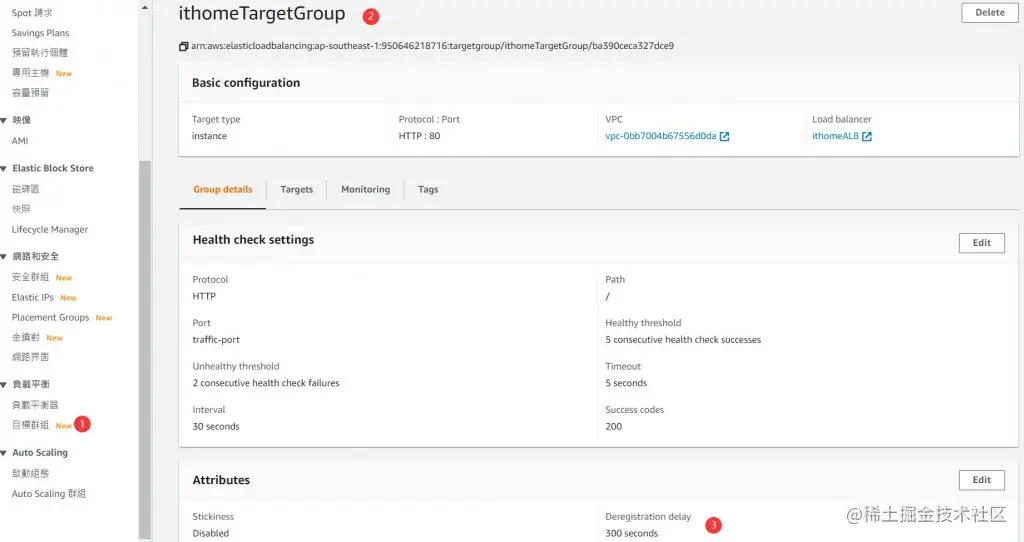The height and width of the screenshot is (542, 1024).
Task: Open 快照 under Elastic Block Store
Action: [x=21, y=209]
